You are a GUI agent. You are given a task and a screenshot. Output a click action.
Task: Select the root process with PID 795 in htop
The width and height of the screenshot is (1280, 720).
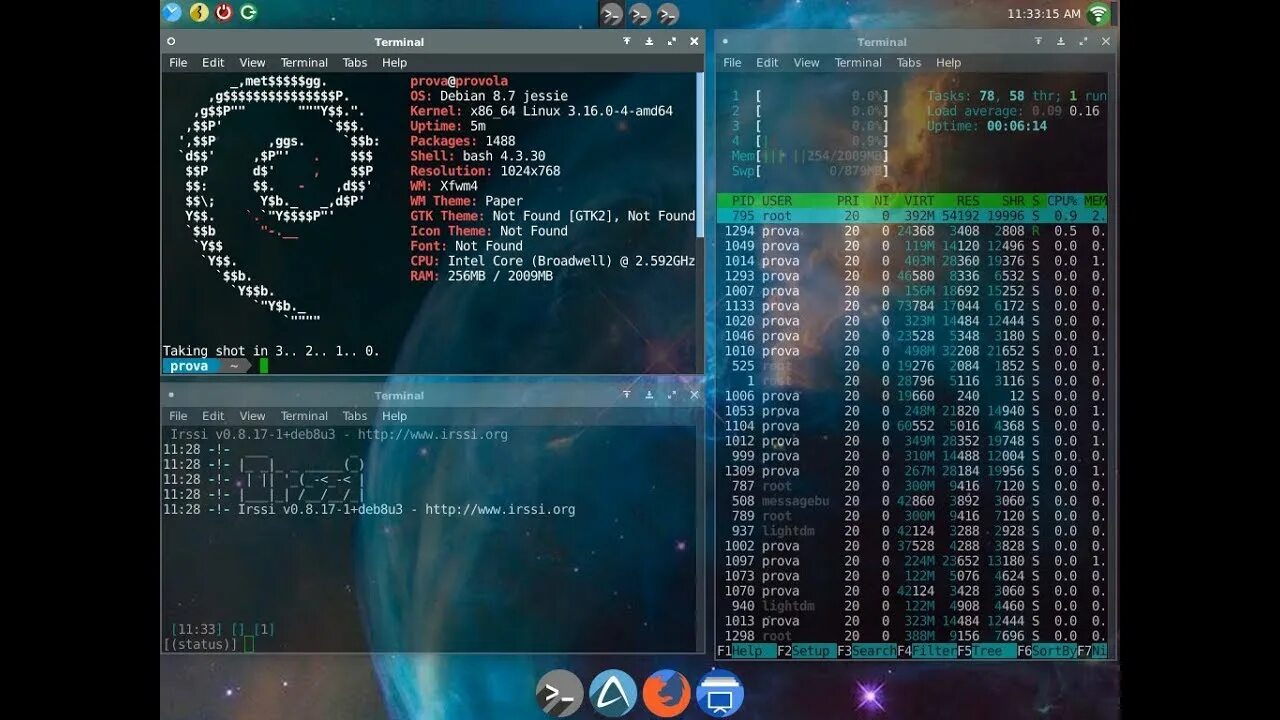click(x=912, y=216)
